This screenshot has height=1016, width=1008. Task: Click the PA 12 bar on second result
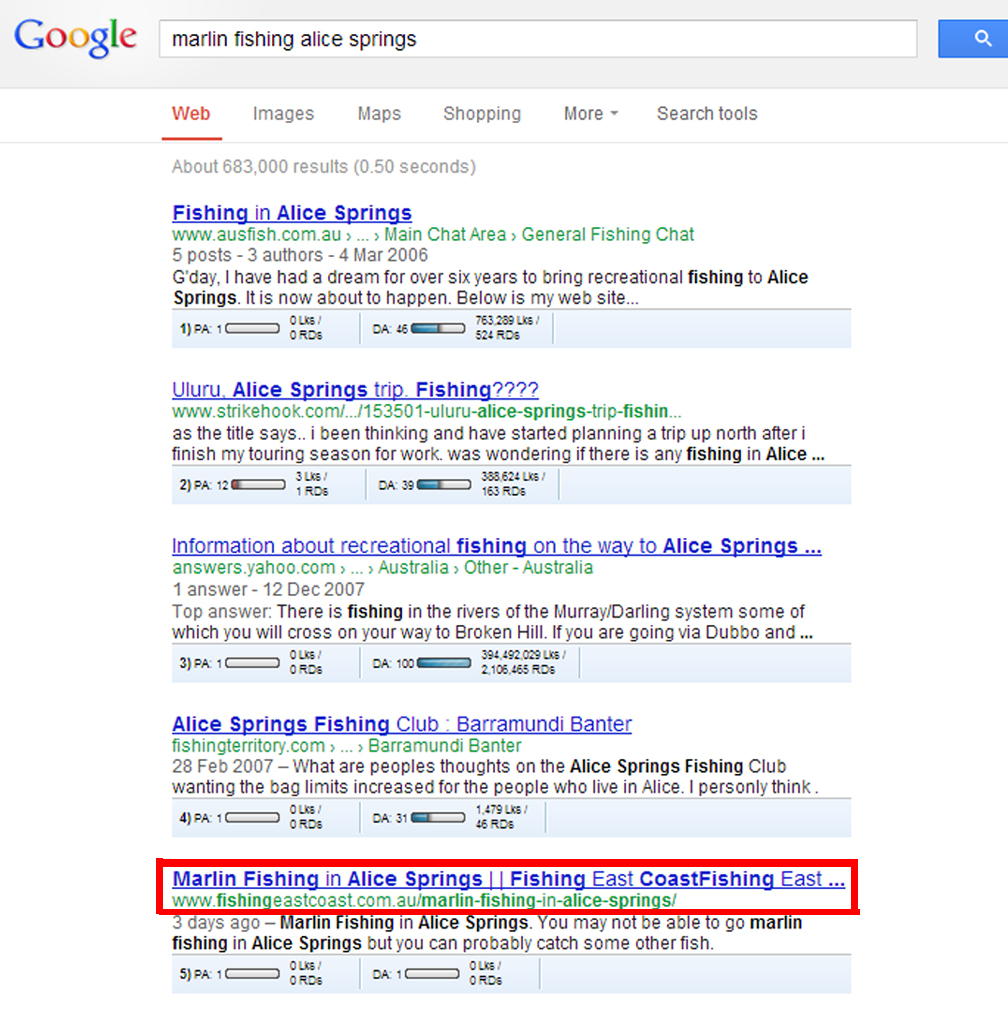[257, 484]
